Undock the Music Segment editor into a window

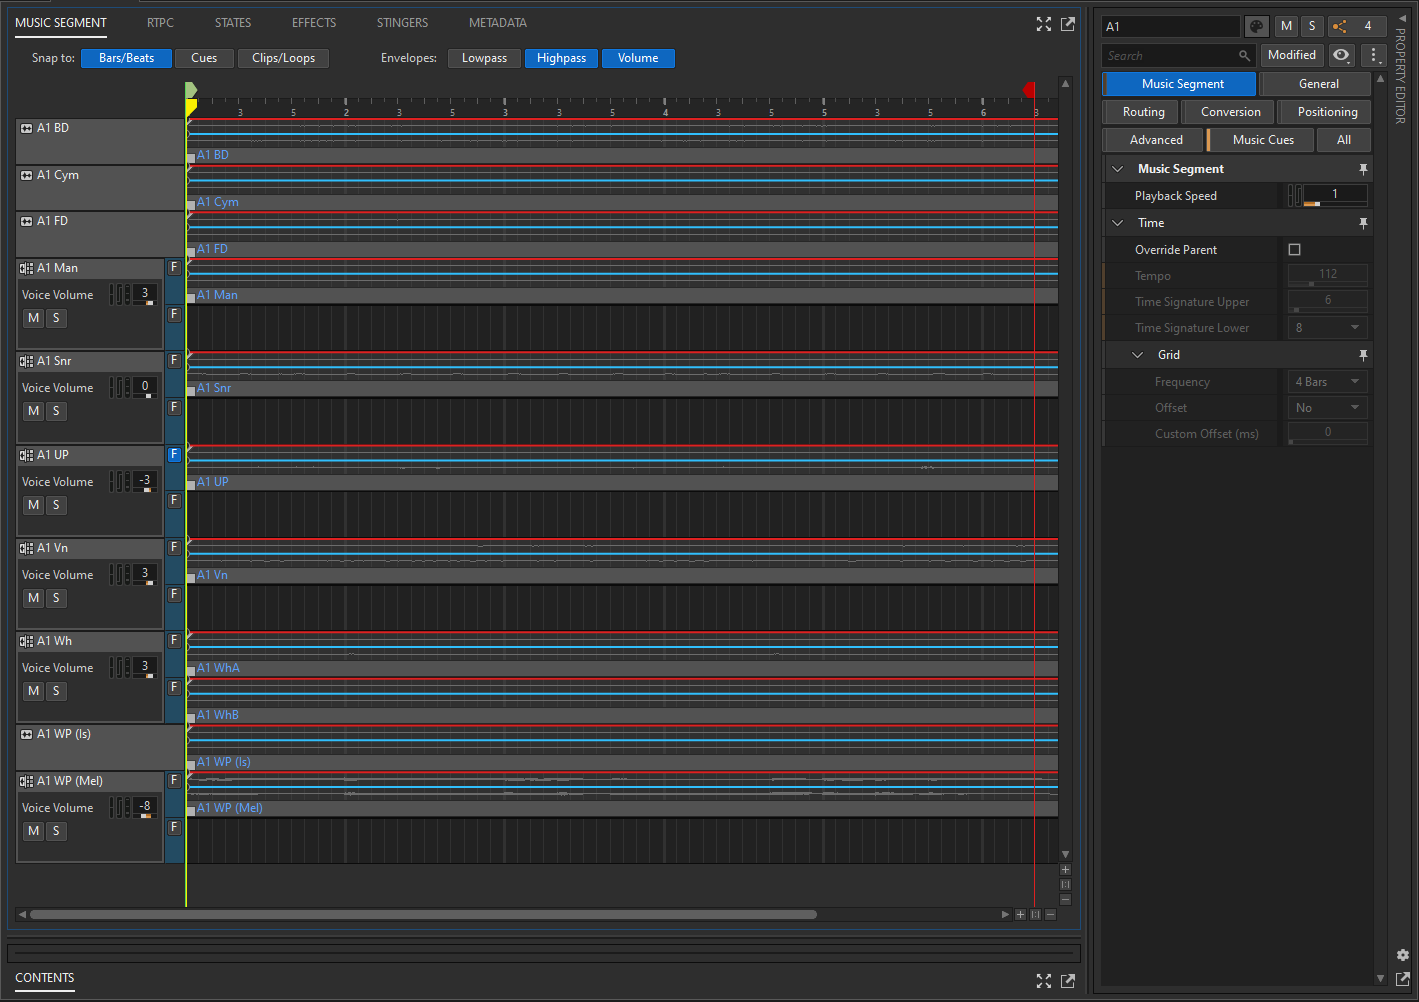[1068, 24]
